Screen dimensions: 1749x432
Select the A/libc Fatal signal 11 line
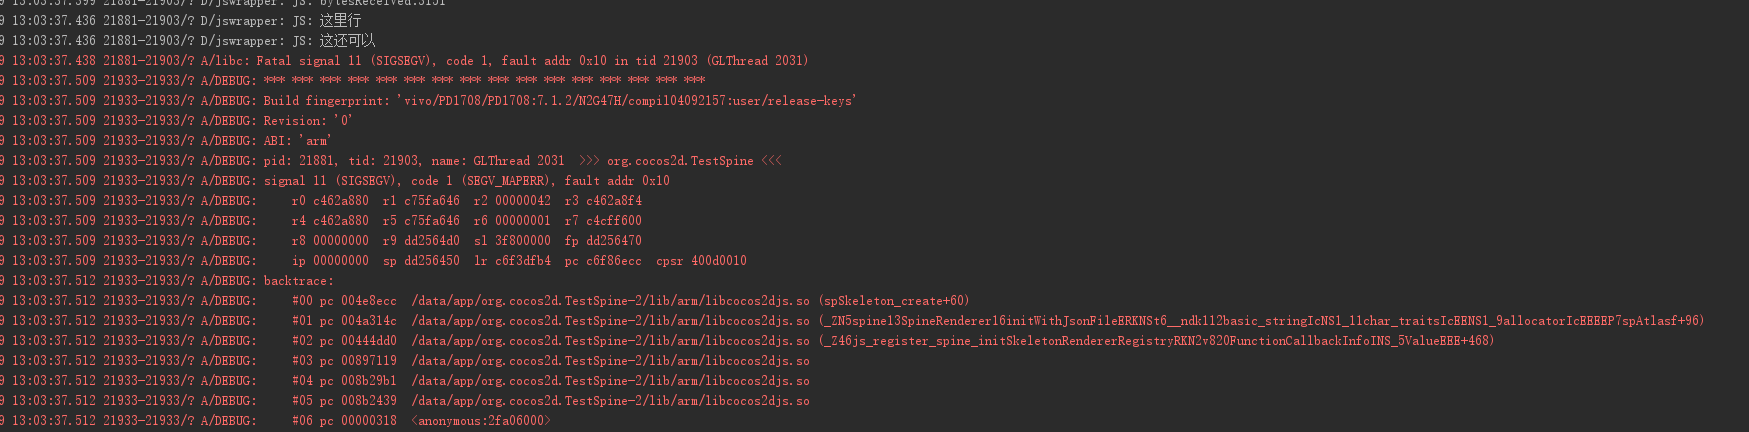532,61
